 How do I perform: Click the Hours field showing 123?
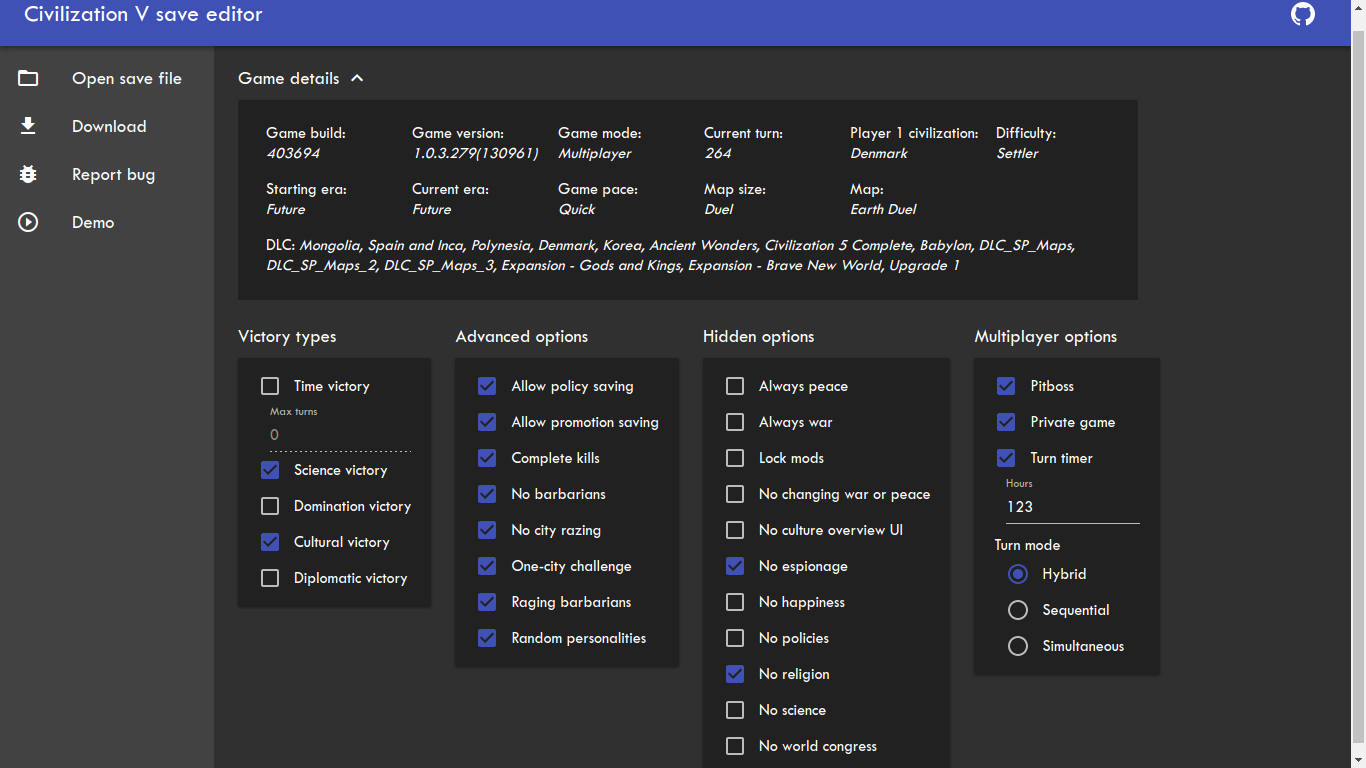pyautogui.click(x=1072, y=507)
